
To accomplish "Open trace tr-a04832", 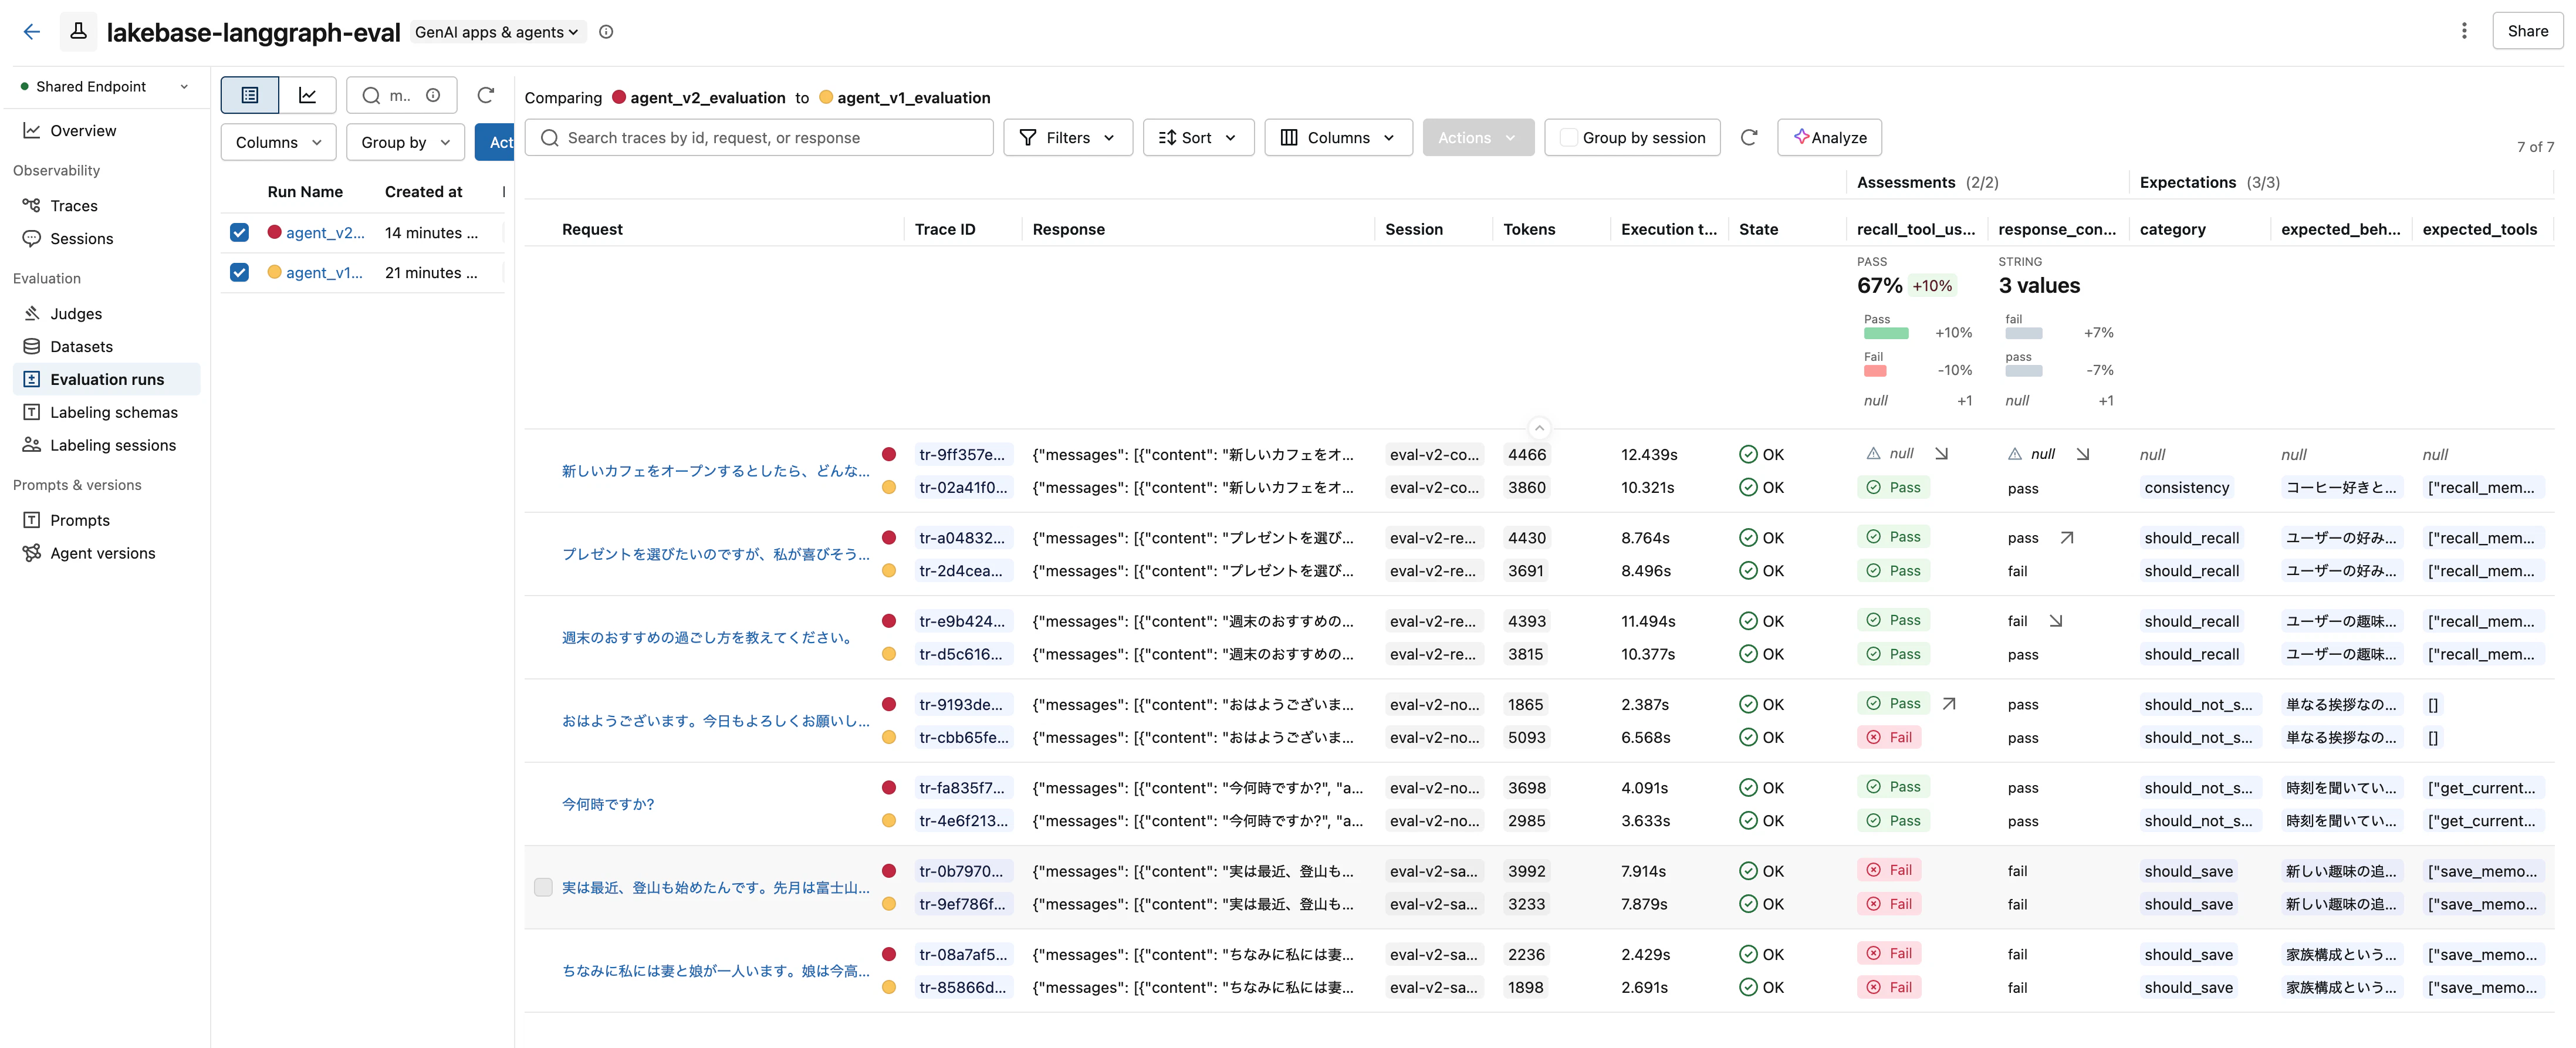I will [x=962, y=538].
